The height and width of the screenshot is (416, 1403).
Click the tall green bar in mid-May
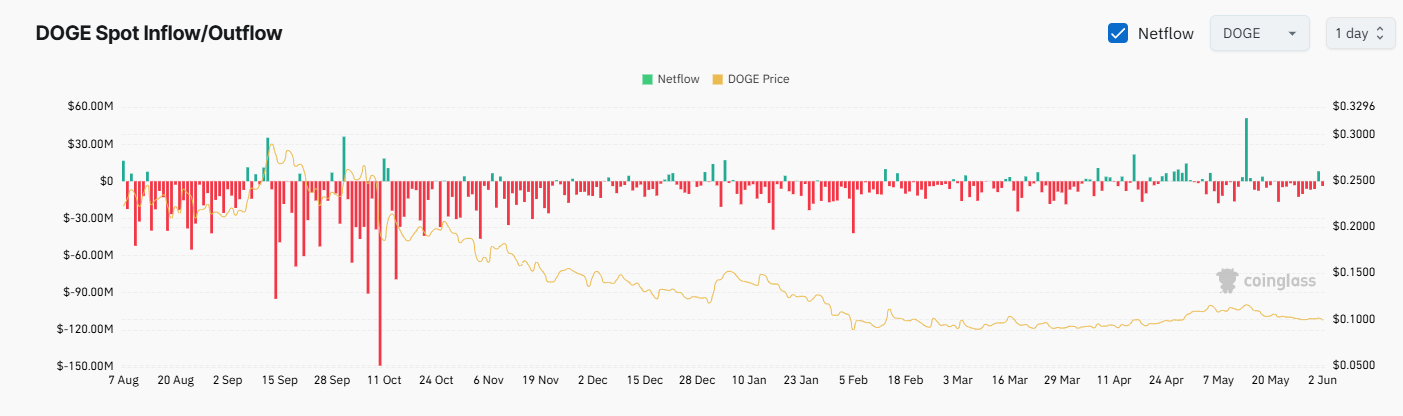tap(1246, 149)
